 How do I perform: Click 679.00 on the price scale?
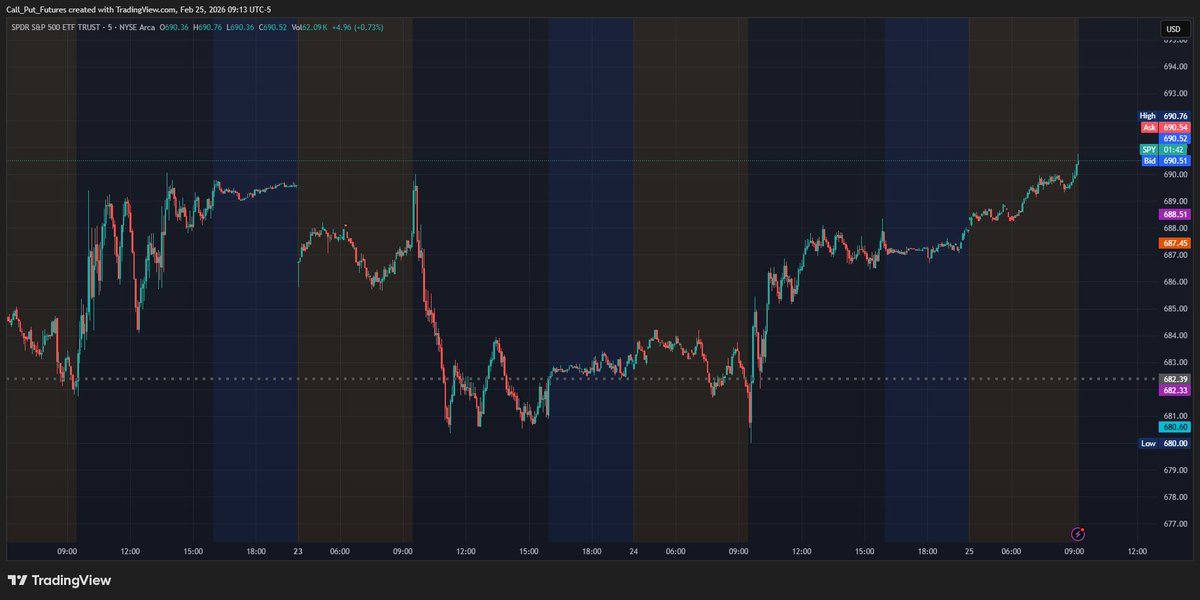pos(1175,470)
